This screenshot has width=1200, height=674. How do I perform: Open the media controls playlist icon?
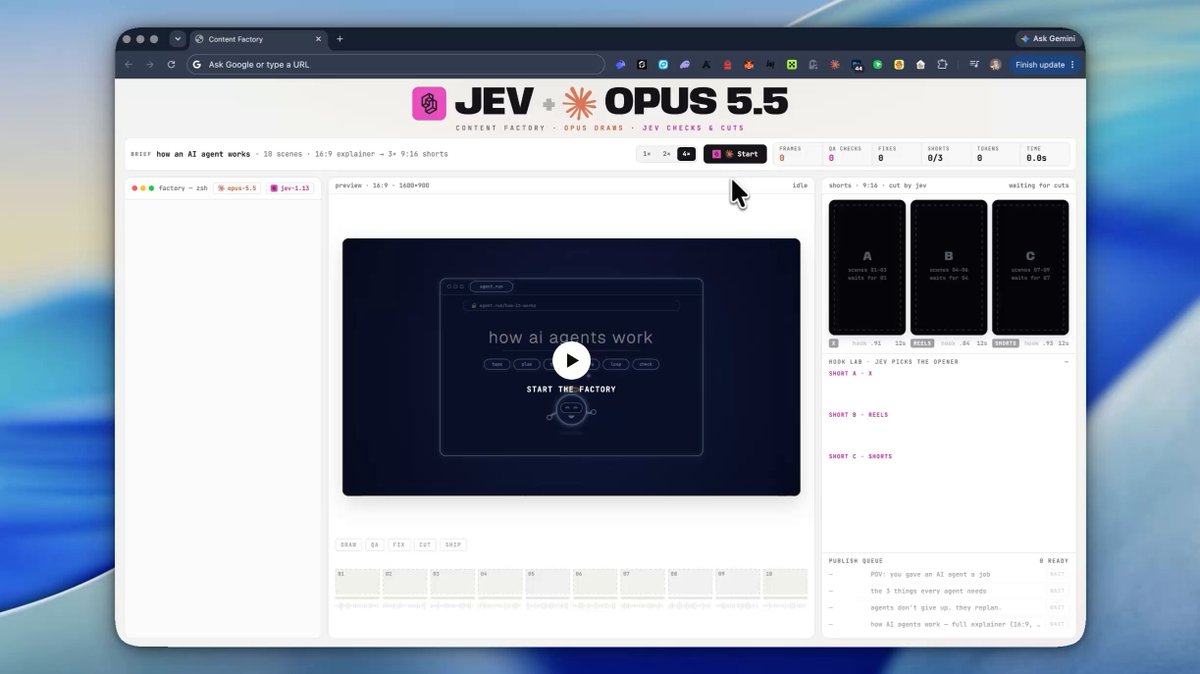coord(974,64)
